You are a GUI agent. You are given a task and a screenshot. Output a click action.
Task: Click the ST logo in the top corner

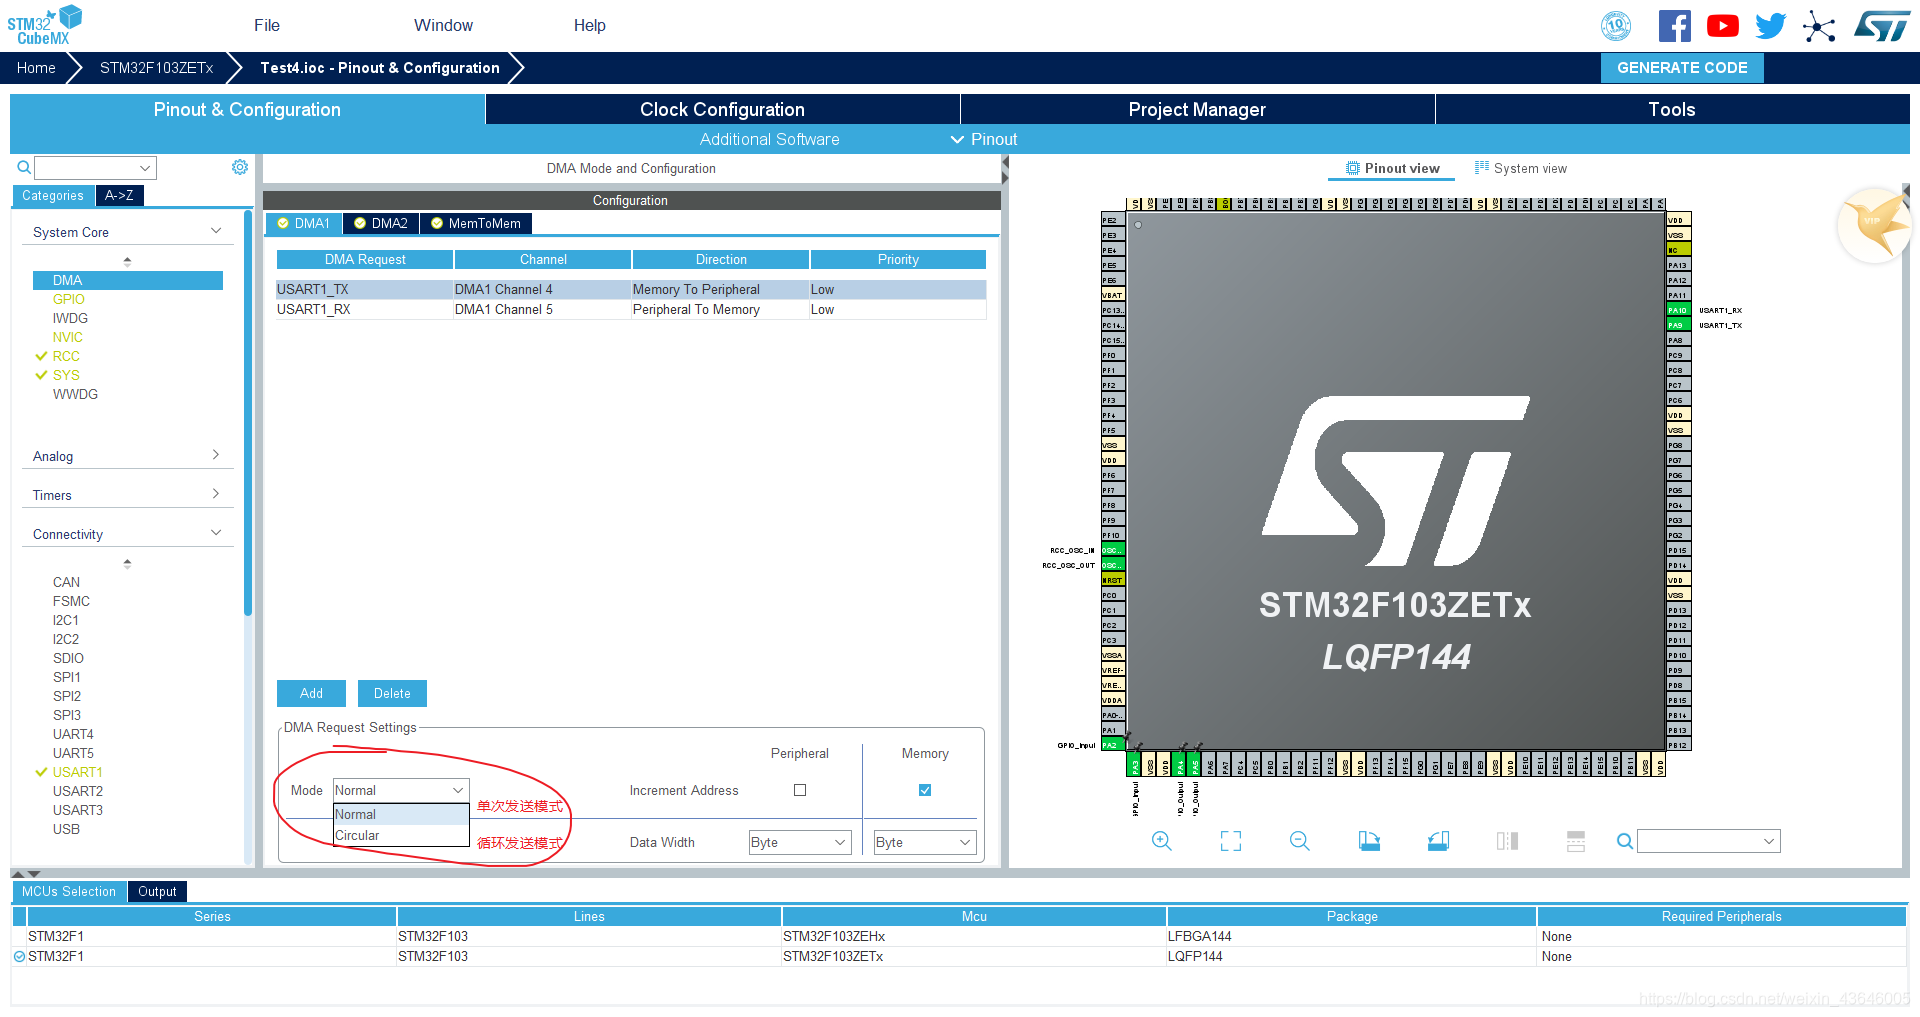point(1881,26)
